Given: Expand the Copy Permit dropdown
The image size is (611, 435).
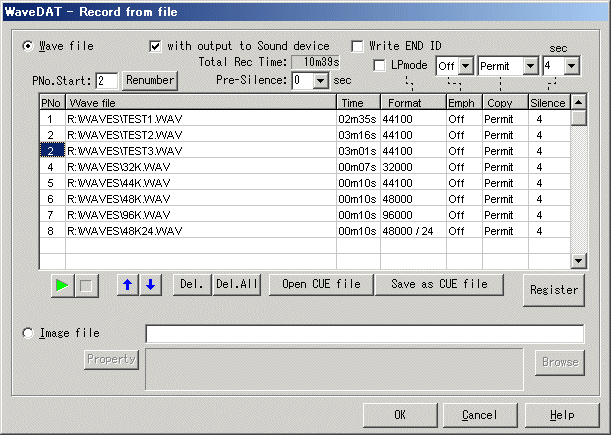Looking at the screenshot, I should tap(531, 66).
